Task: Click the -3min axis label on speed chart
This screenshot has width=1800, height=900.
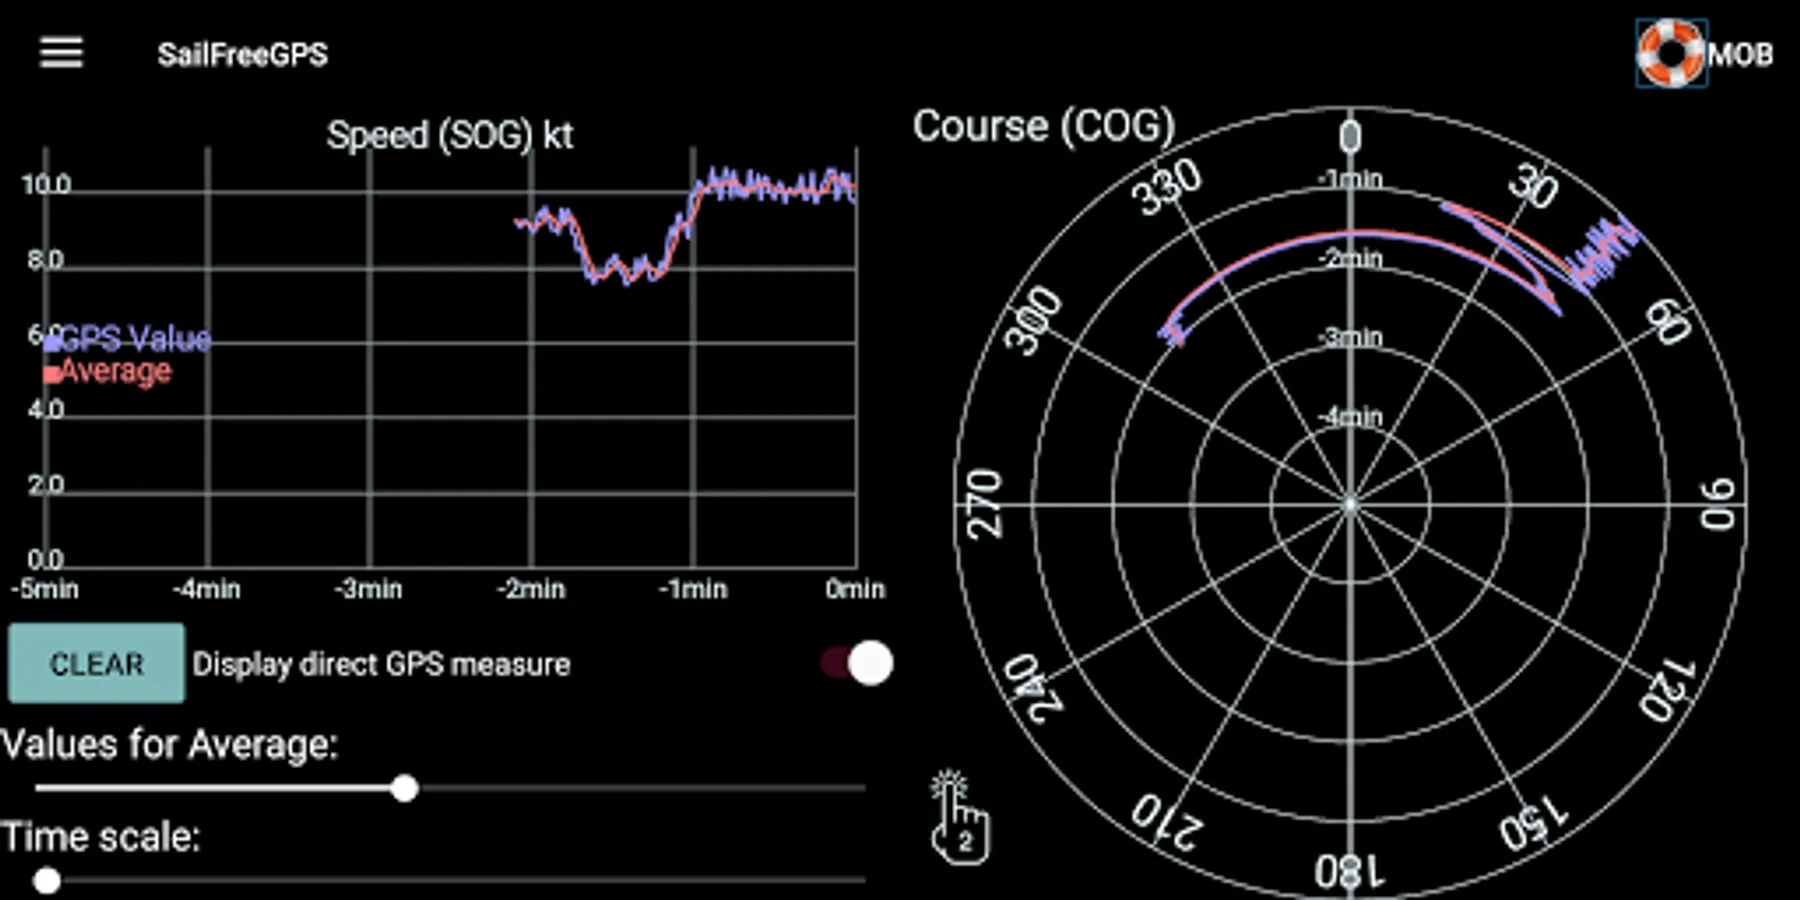Action: click(x=368, y=589)
